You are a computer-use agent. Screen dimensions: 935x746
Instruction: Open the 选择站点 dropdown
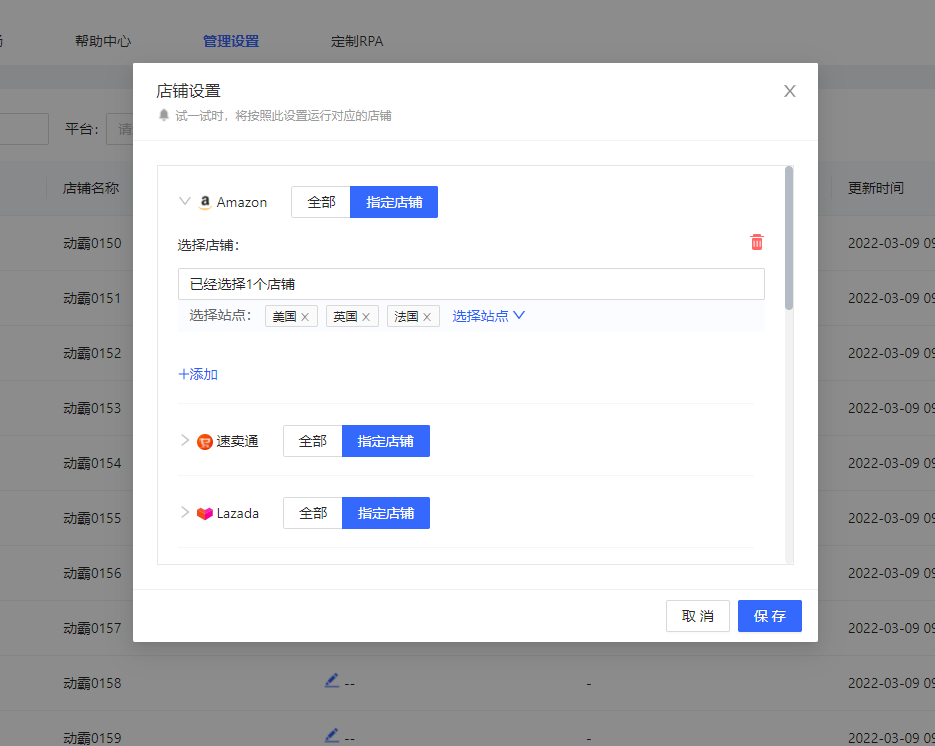[488, 316]
